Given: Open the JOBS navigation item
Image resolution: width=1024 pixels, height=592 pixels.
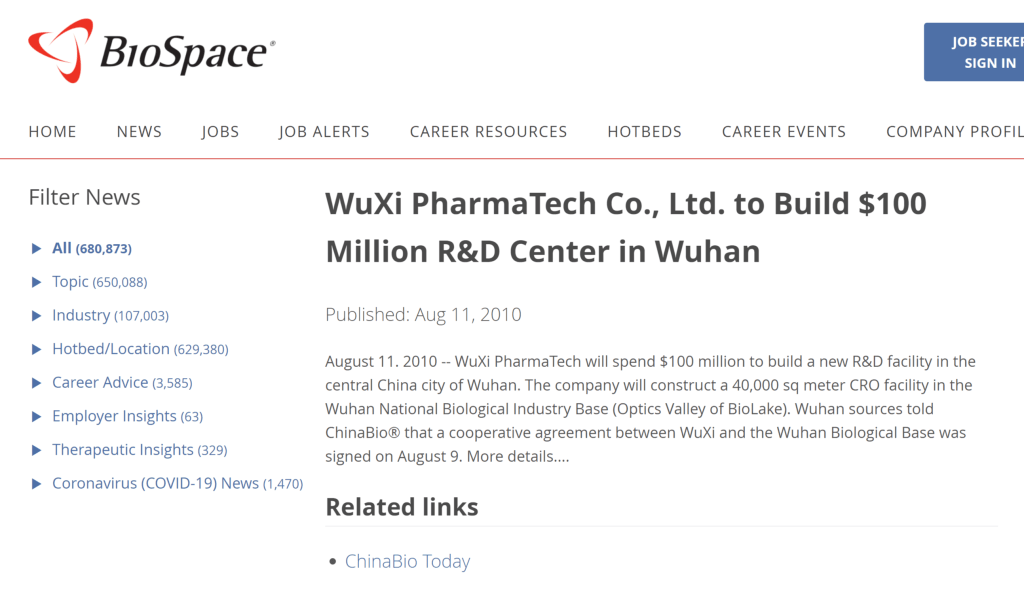Looking at the screenshot, I should (220, 132).
